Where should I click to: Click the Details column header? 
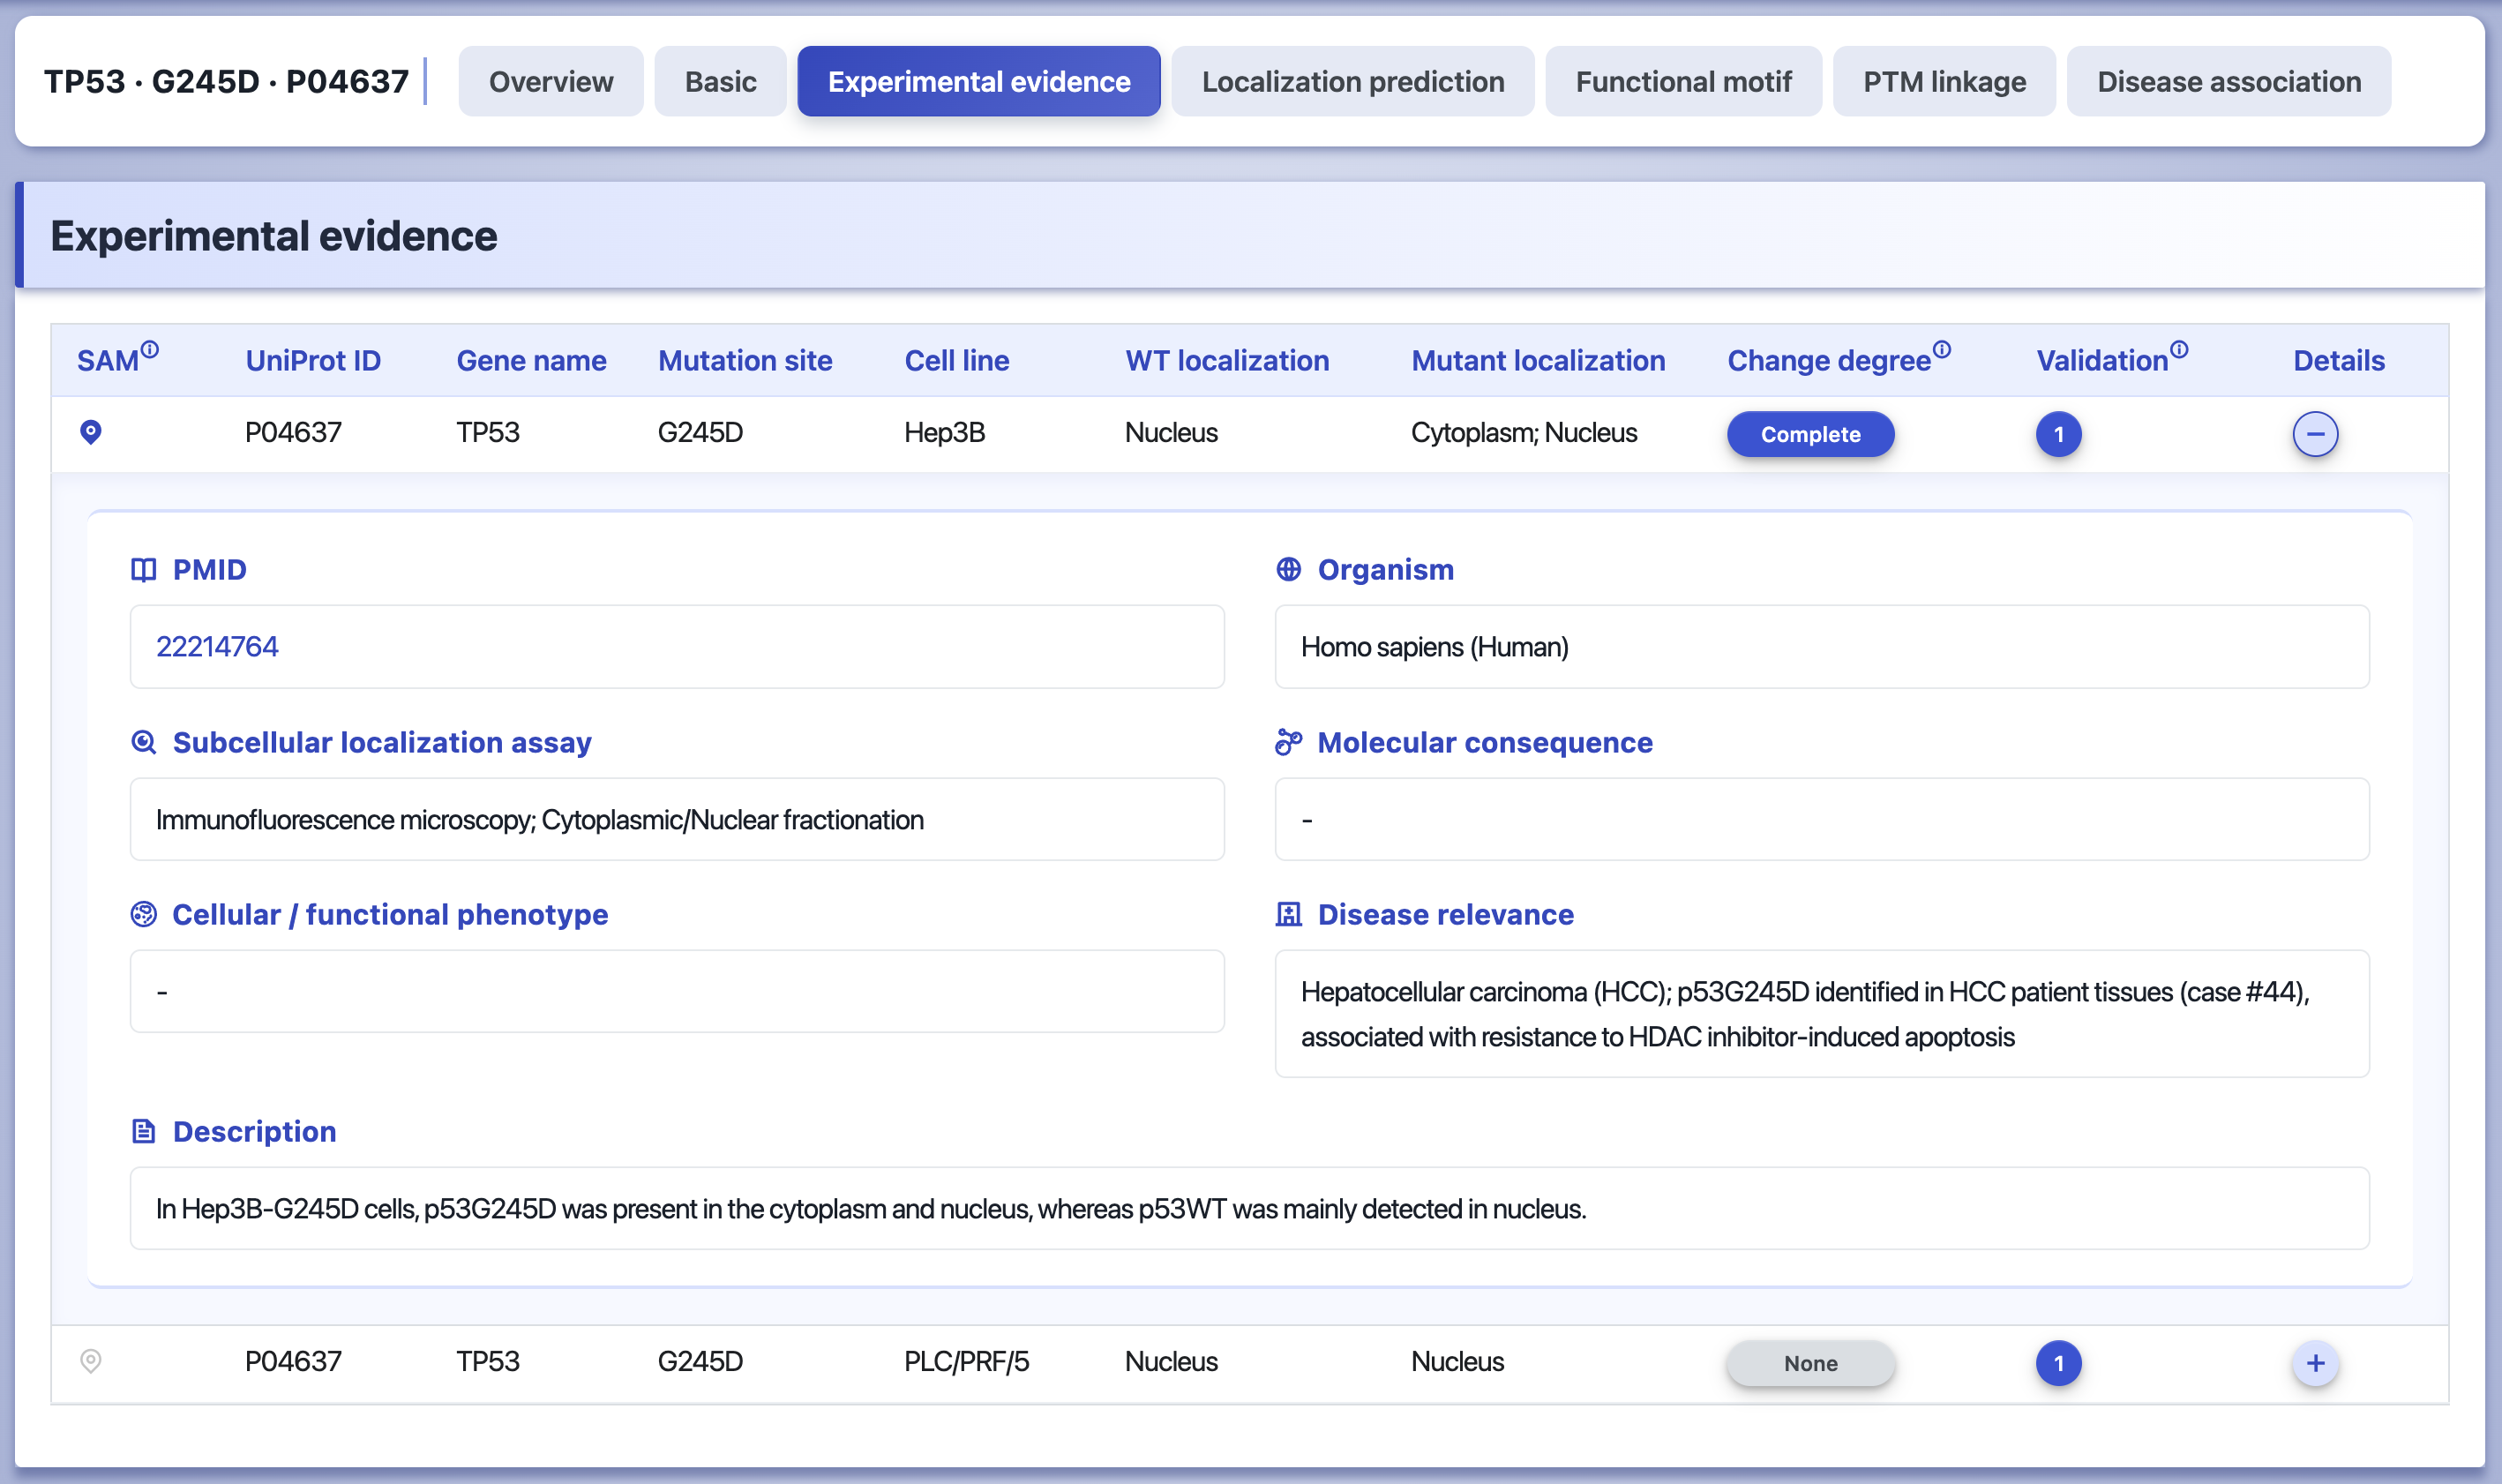click(x=2339, y=361)
